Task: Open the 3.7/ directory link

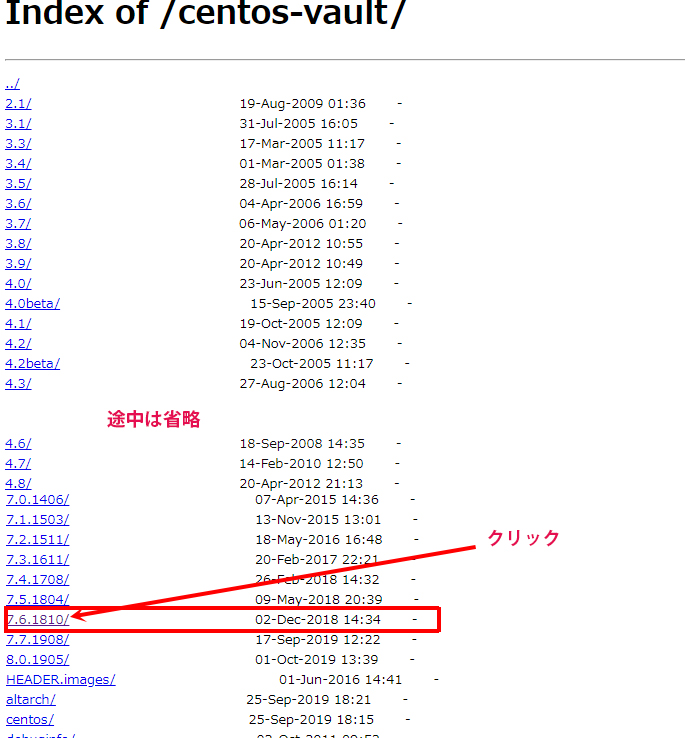Action: [x=18, y=224]
